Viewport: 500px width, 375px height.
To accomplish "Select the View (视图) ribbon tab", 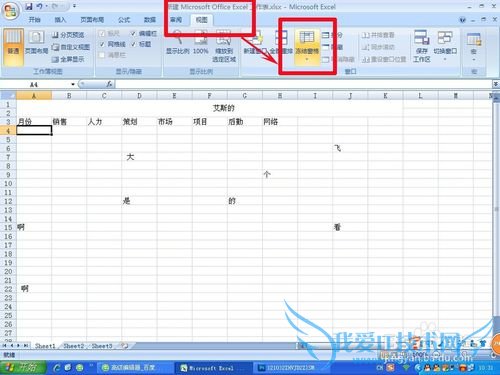I will coord(201,20).
